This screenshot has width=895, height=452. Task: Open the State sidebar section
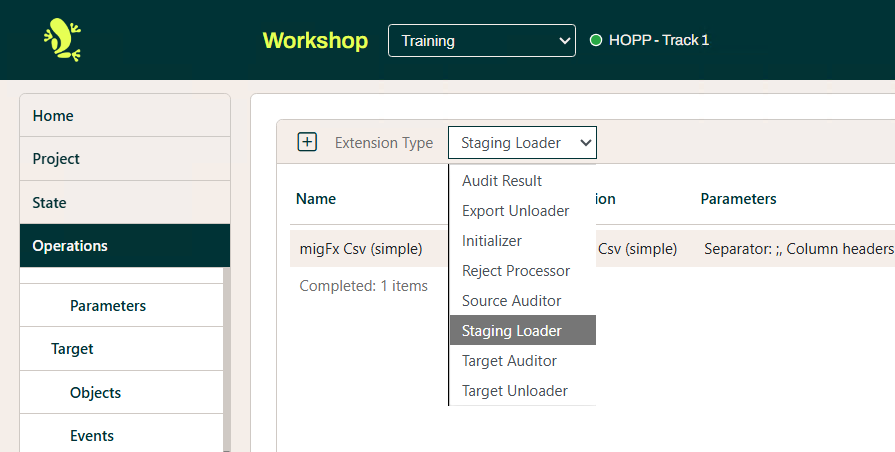(125, 203)
